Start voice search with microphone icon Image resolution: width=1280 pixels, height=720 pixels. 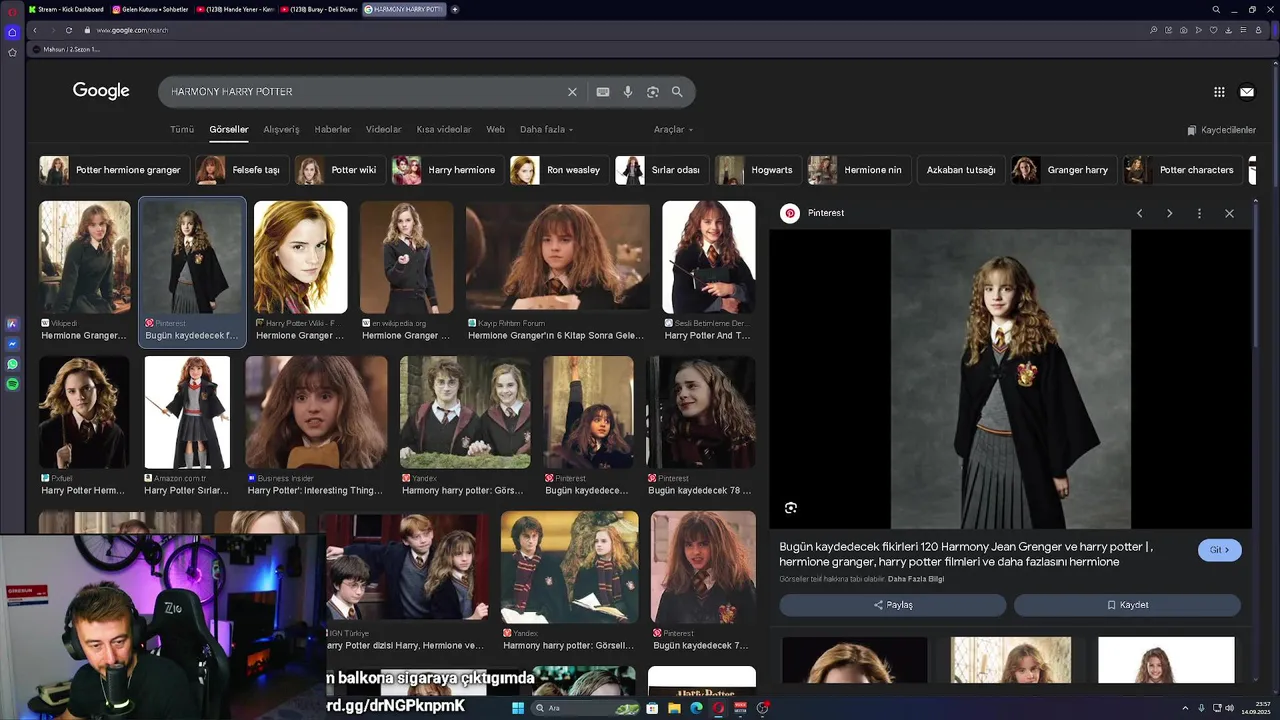point(628,92)
